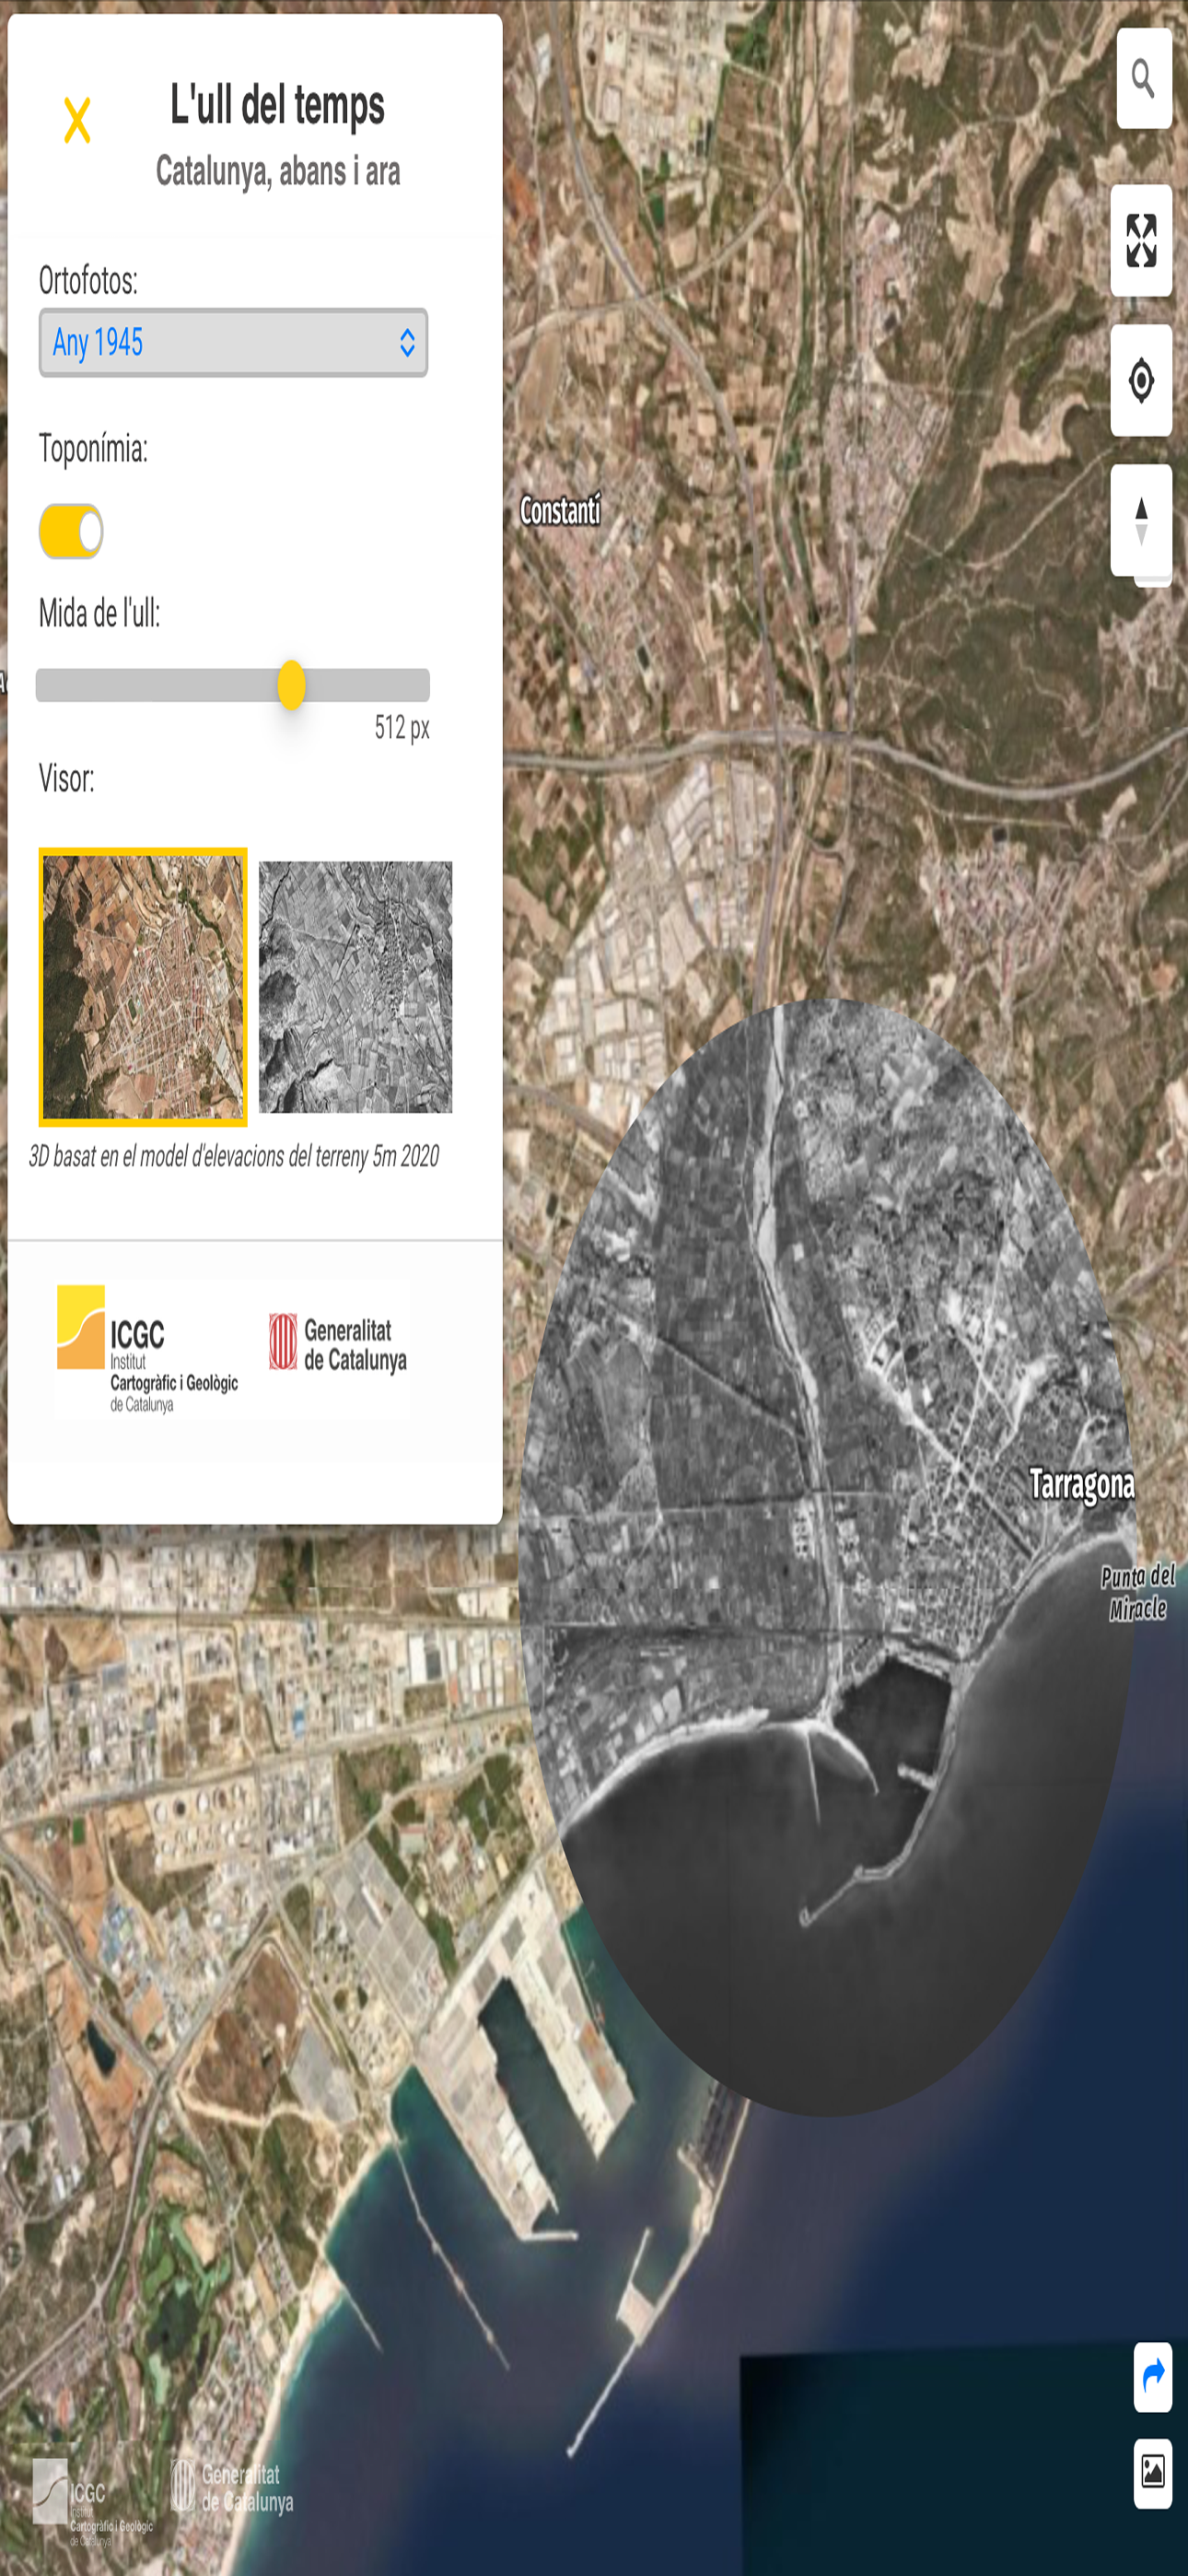The image size is (1188, 2576).
Task: Toggle the Toponímia switch
Action: 71,530
